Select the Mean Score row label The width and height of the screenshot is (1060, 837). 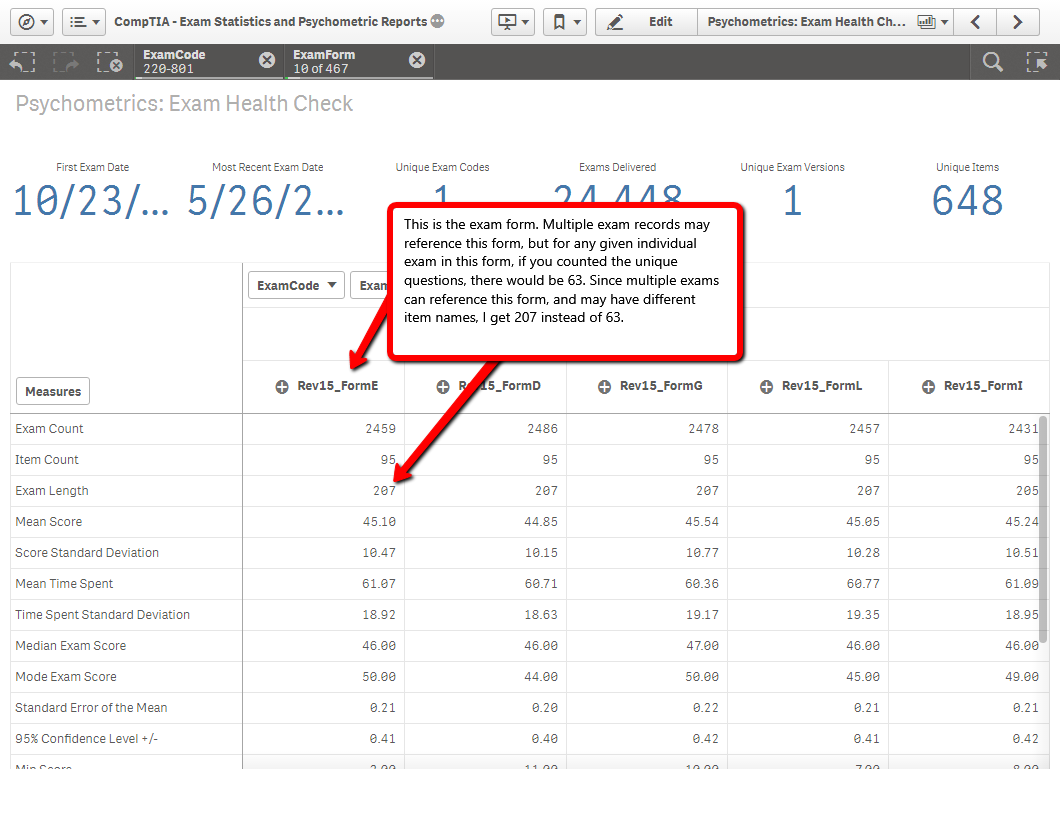(x=49, y=522)
